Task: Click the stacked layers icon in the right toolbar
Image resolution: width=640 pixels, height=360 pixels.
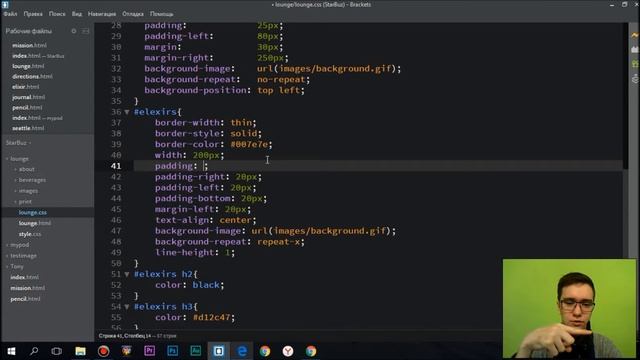Action: (635, 78)
